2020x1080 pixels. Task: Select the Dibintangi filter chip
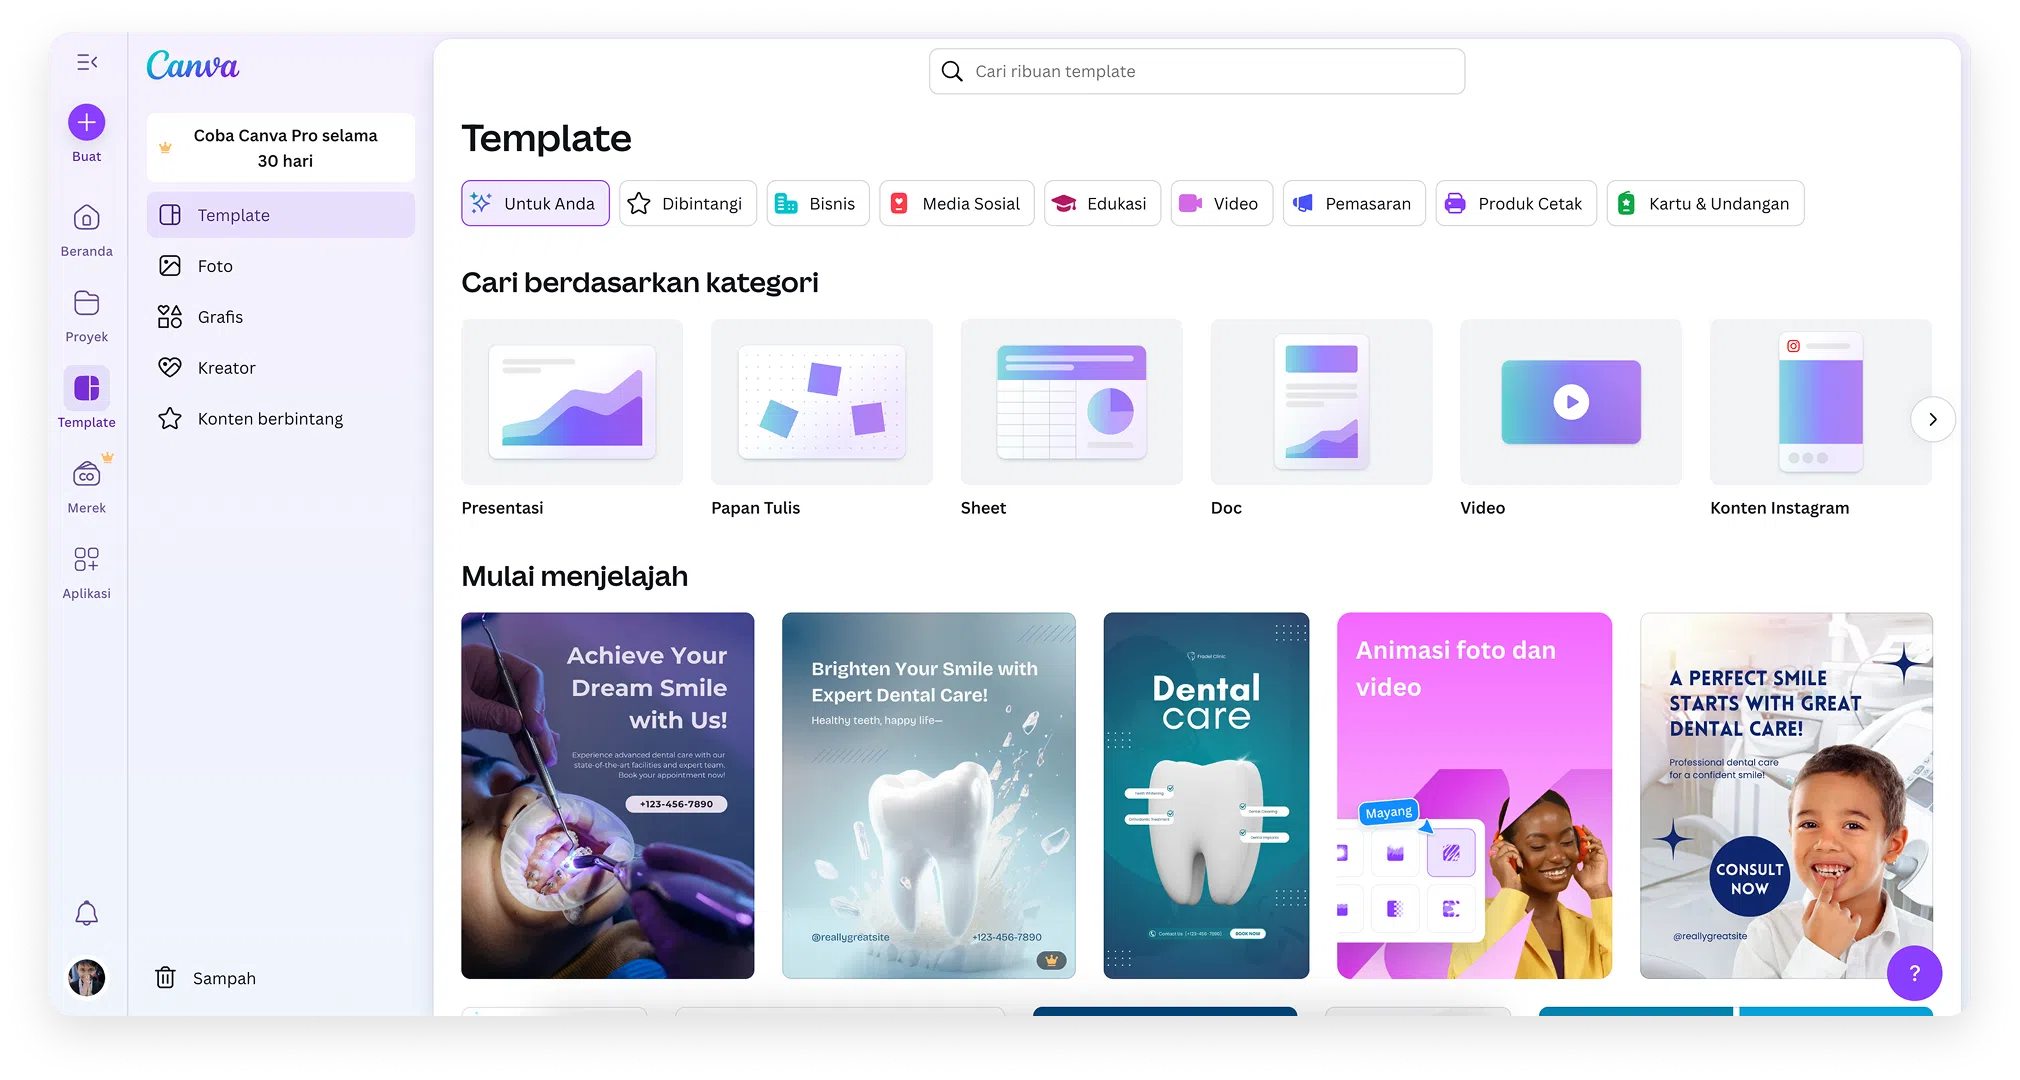[x=687, y=204]
